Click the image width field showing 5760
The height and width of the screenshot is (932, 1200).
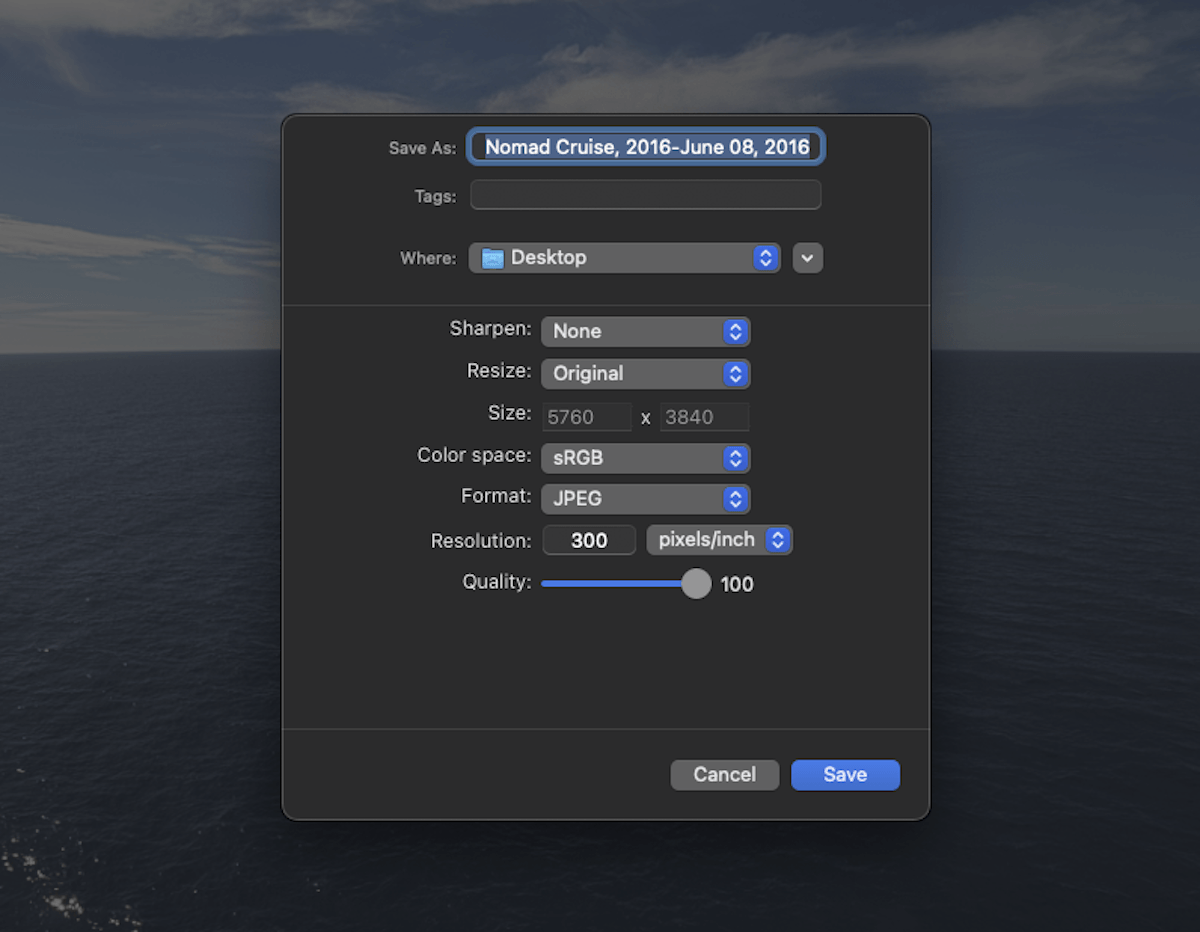coord(587,416)
